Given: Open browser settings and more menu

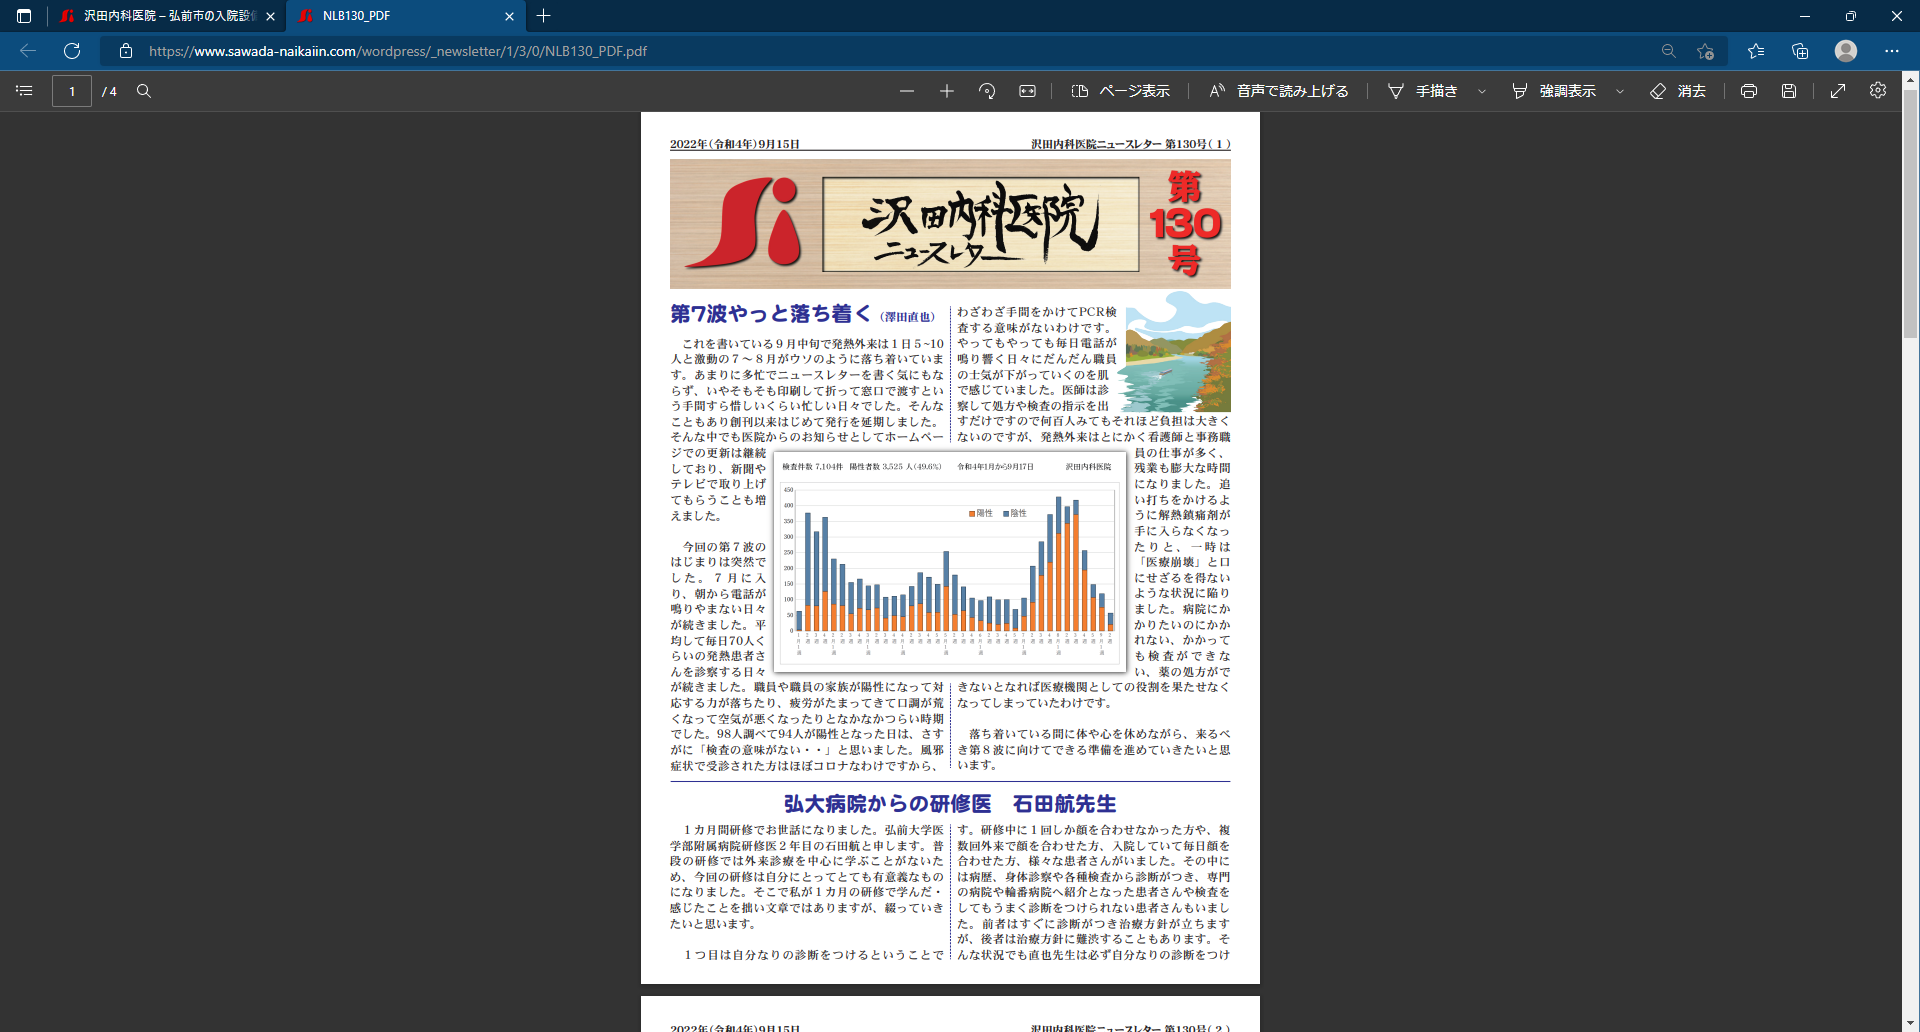Looking at the screenshot, I should (1892, 51).
